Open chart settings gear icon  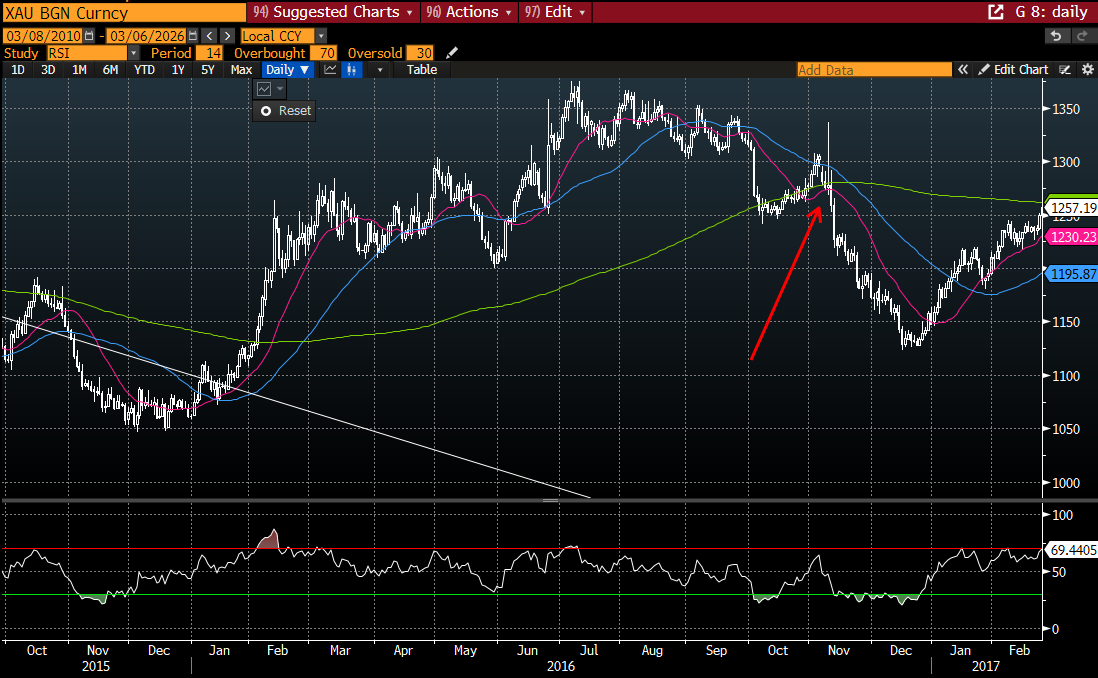[1087, 70]
